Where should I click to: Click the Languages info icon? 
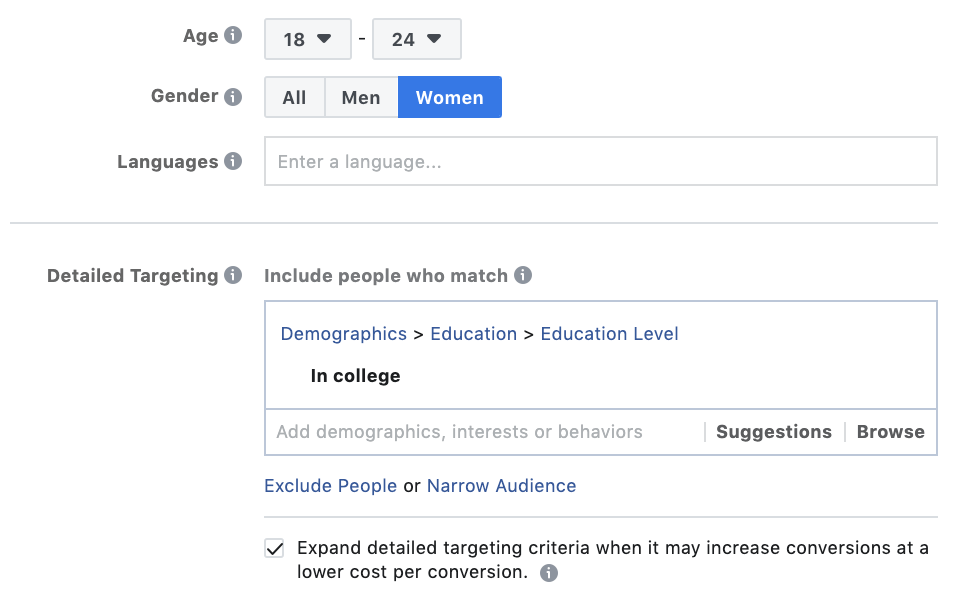(233, 161)
